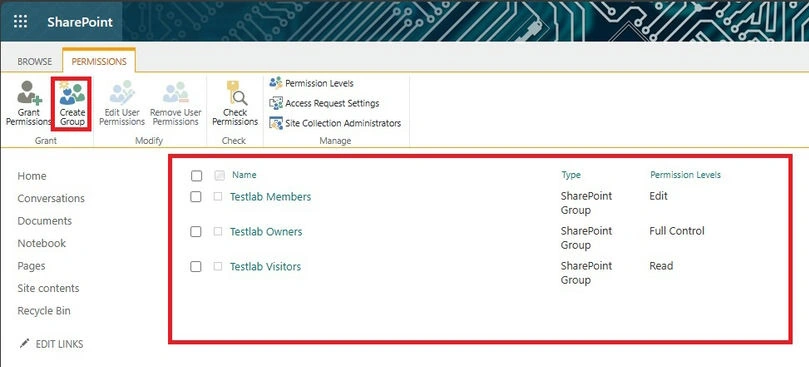Sort by the Name column header
The image size is (809, 367).
coord(244,175)
